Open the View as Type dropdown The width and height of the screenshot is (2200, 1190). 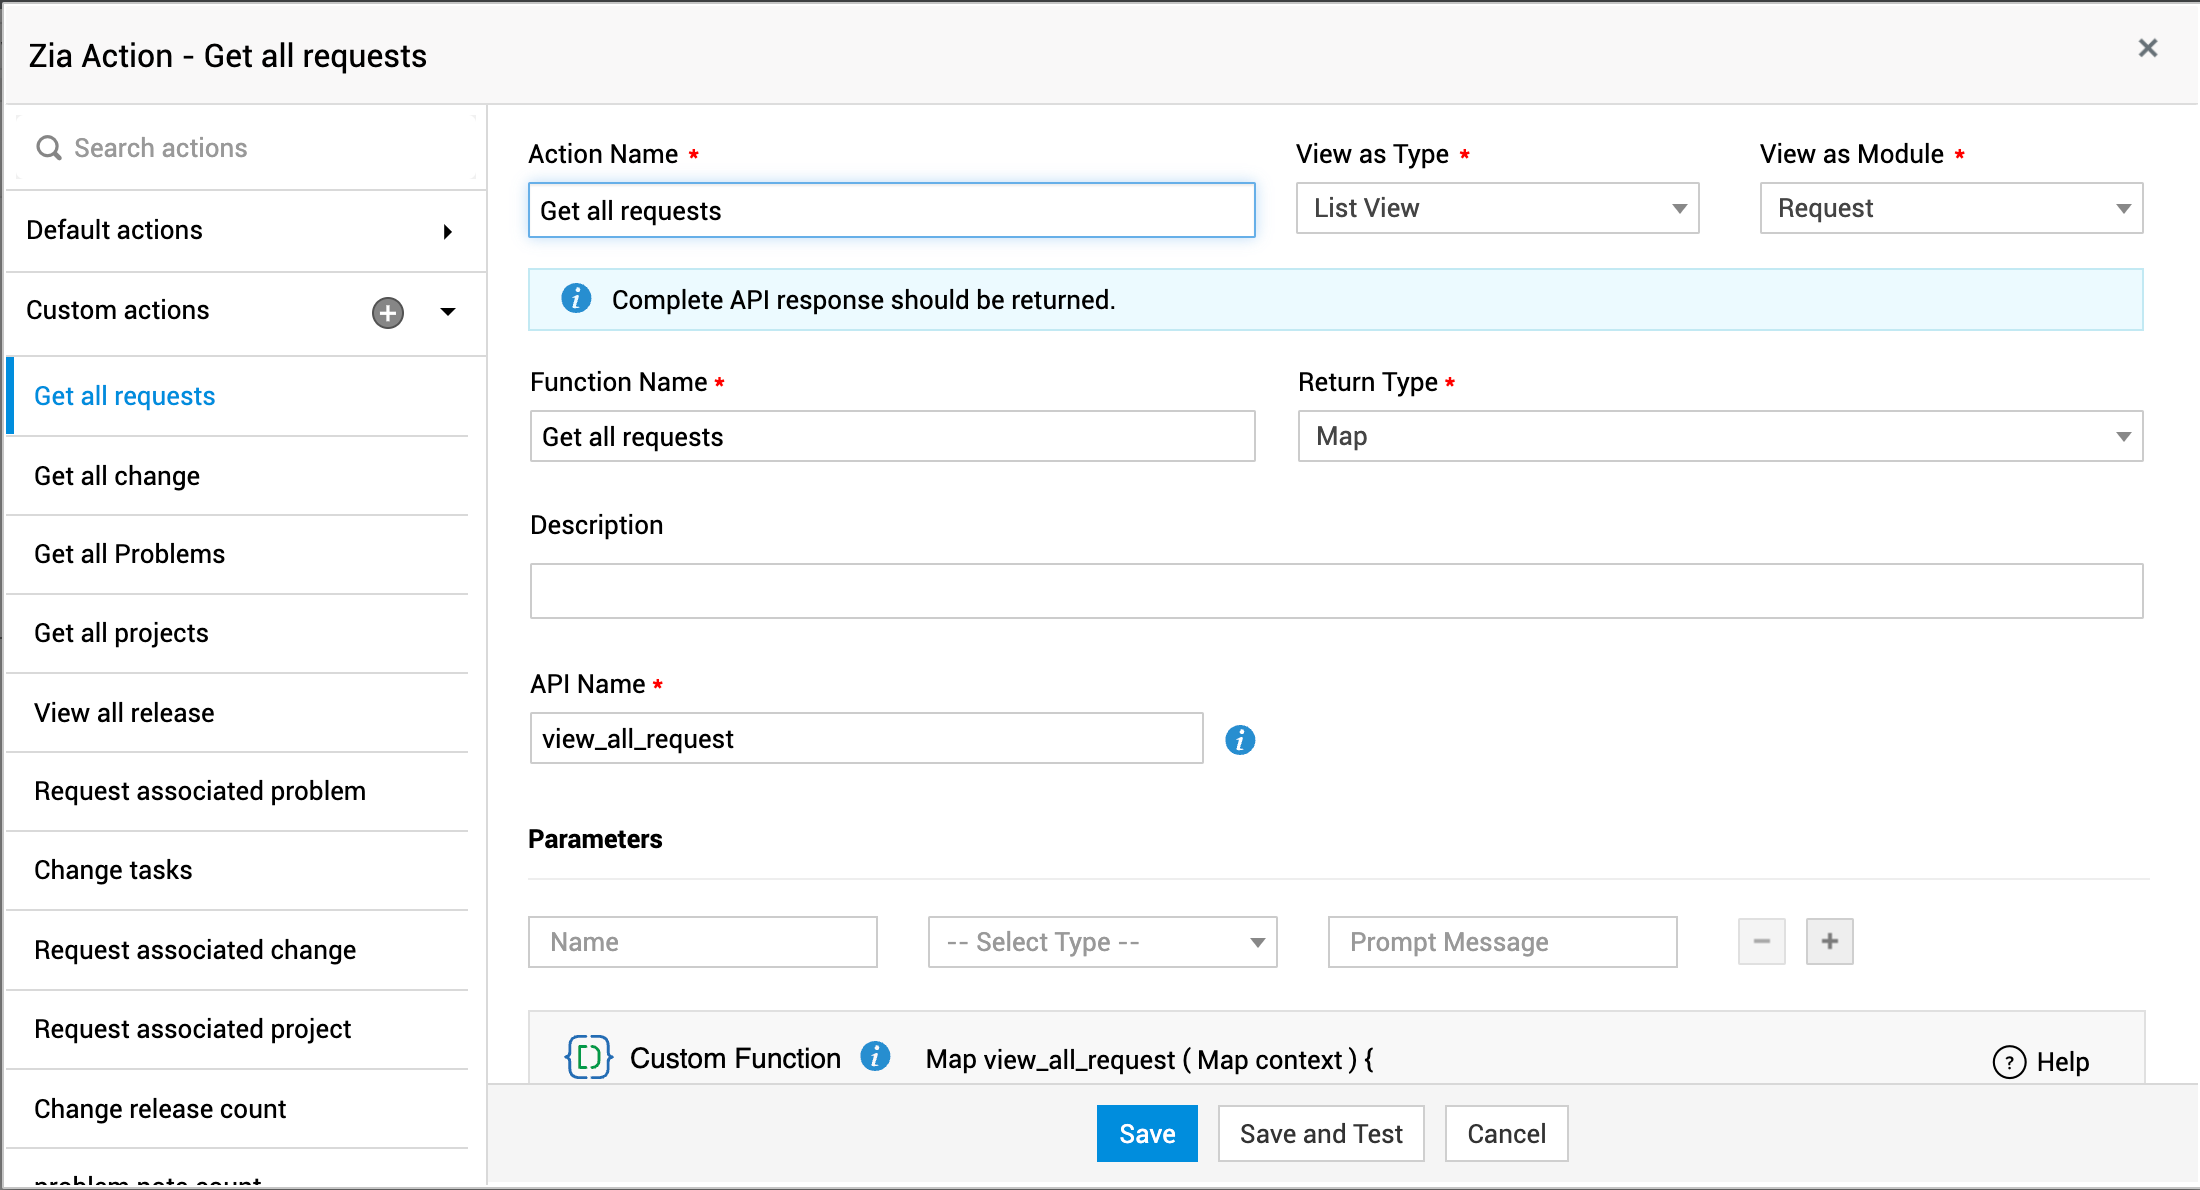1497,208
